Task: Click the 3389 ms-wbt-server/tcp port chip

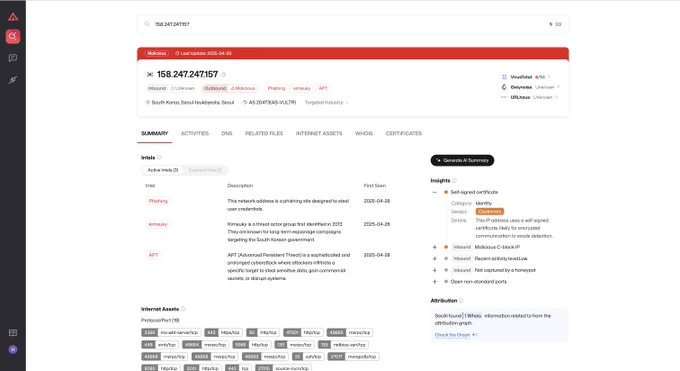Action: [x=171, y=333]
